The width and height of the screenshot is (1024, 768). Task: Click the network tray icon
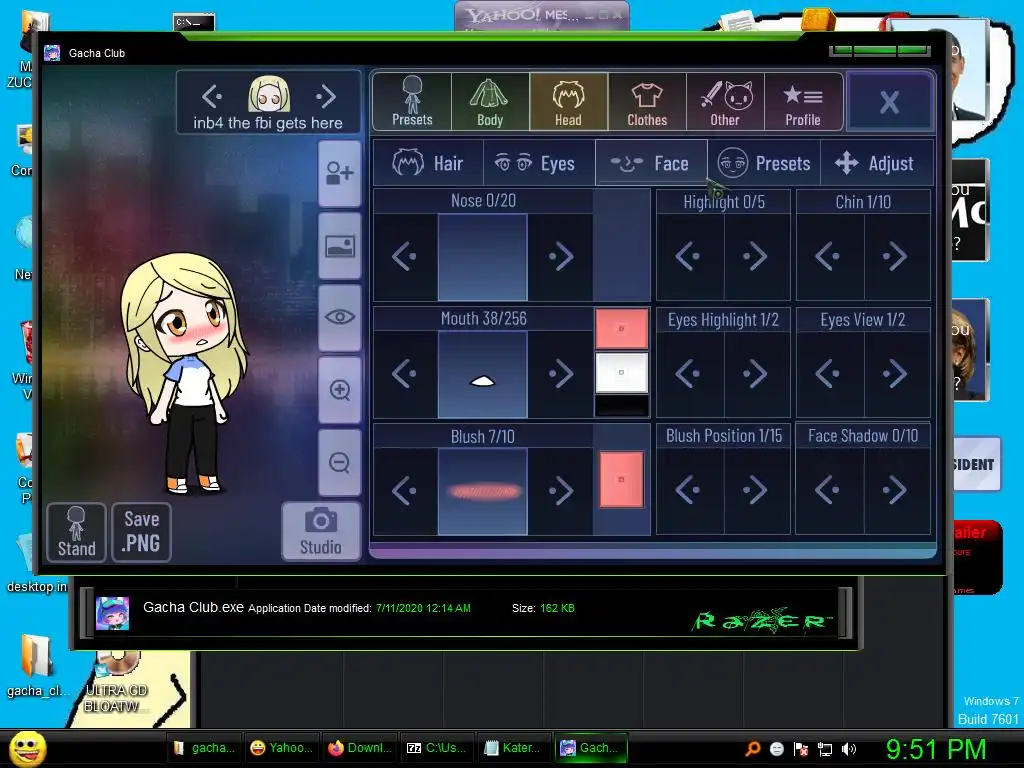825,749
